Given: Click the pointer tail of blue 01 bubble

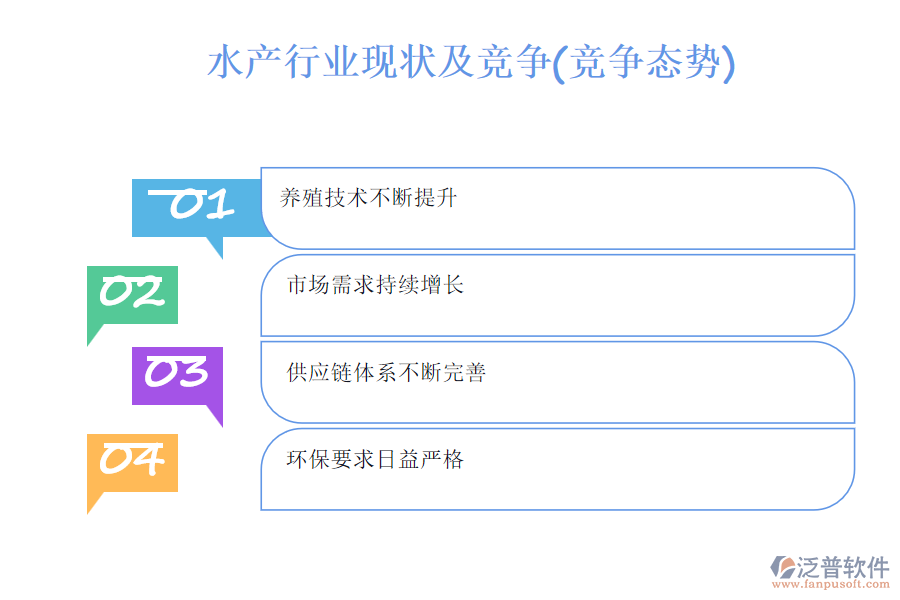Looking at the screenshot, I should [214, 247].
